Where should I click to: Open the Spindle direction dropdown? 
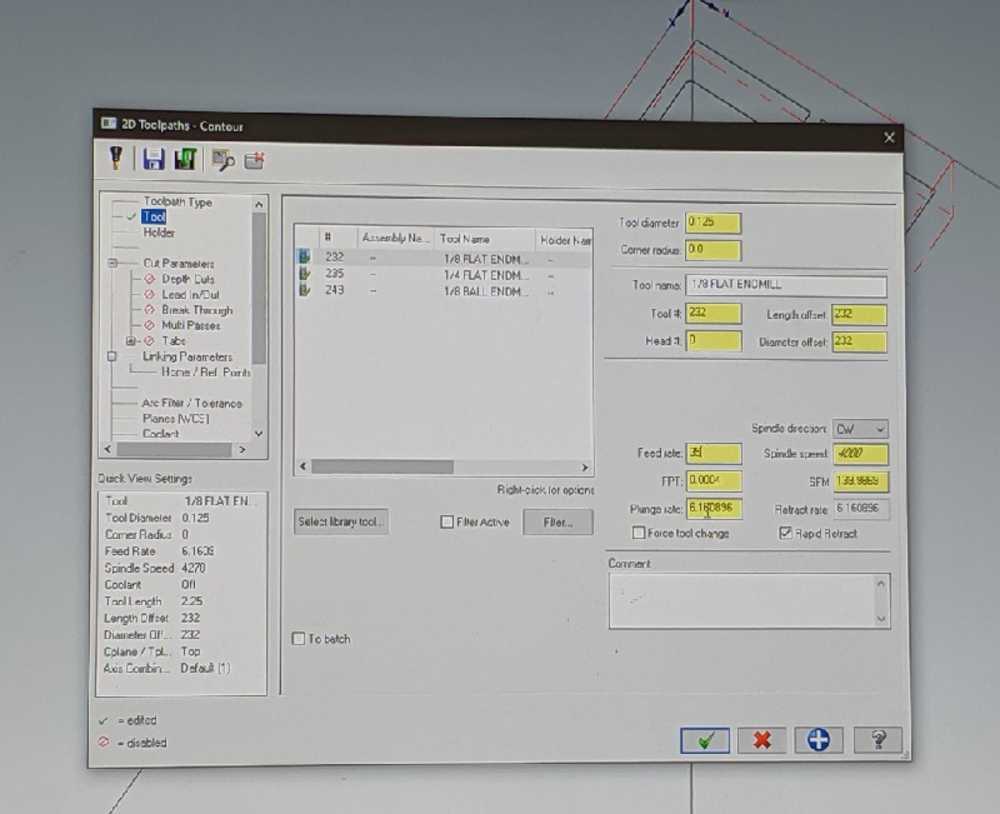click(860, 428)
